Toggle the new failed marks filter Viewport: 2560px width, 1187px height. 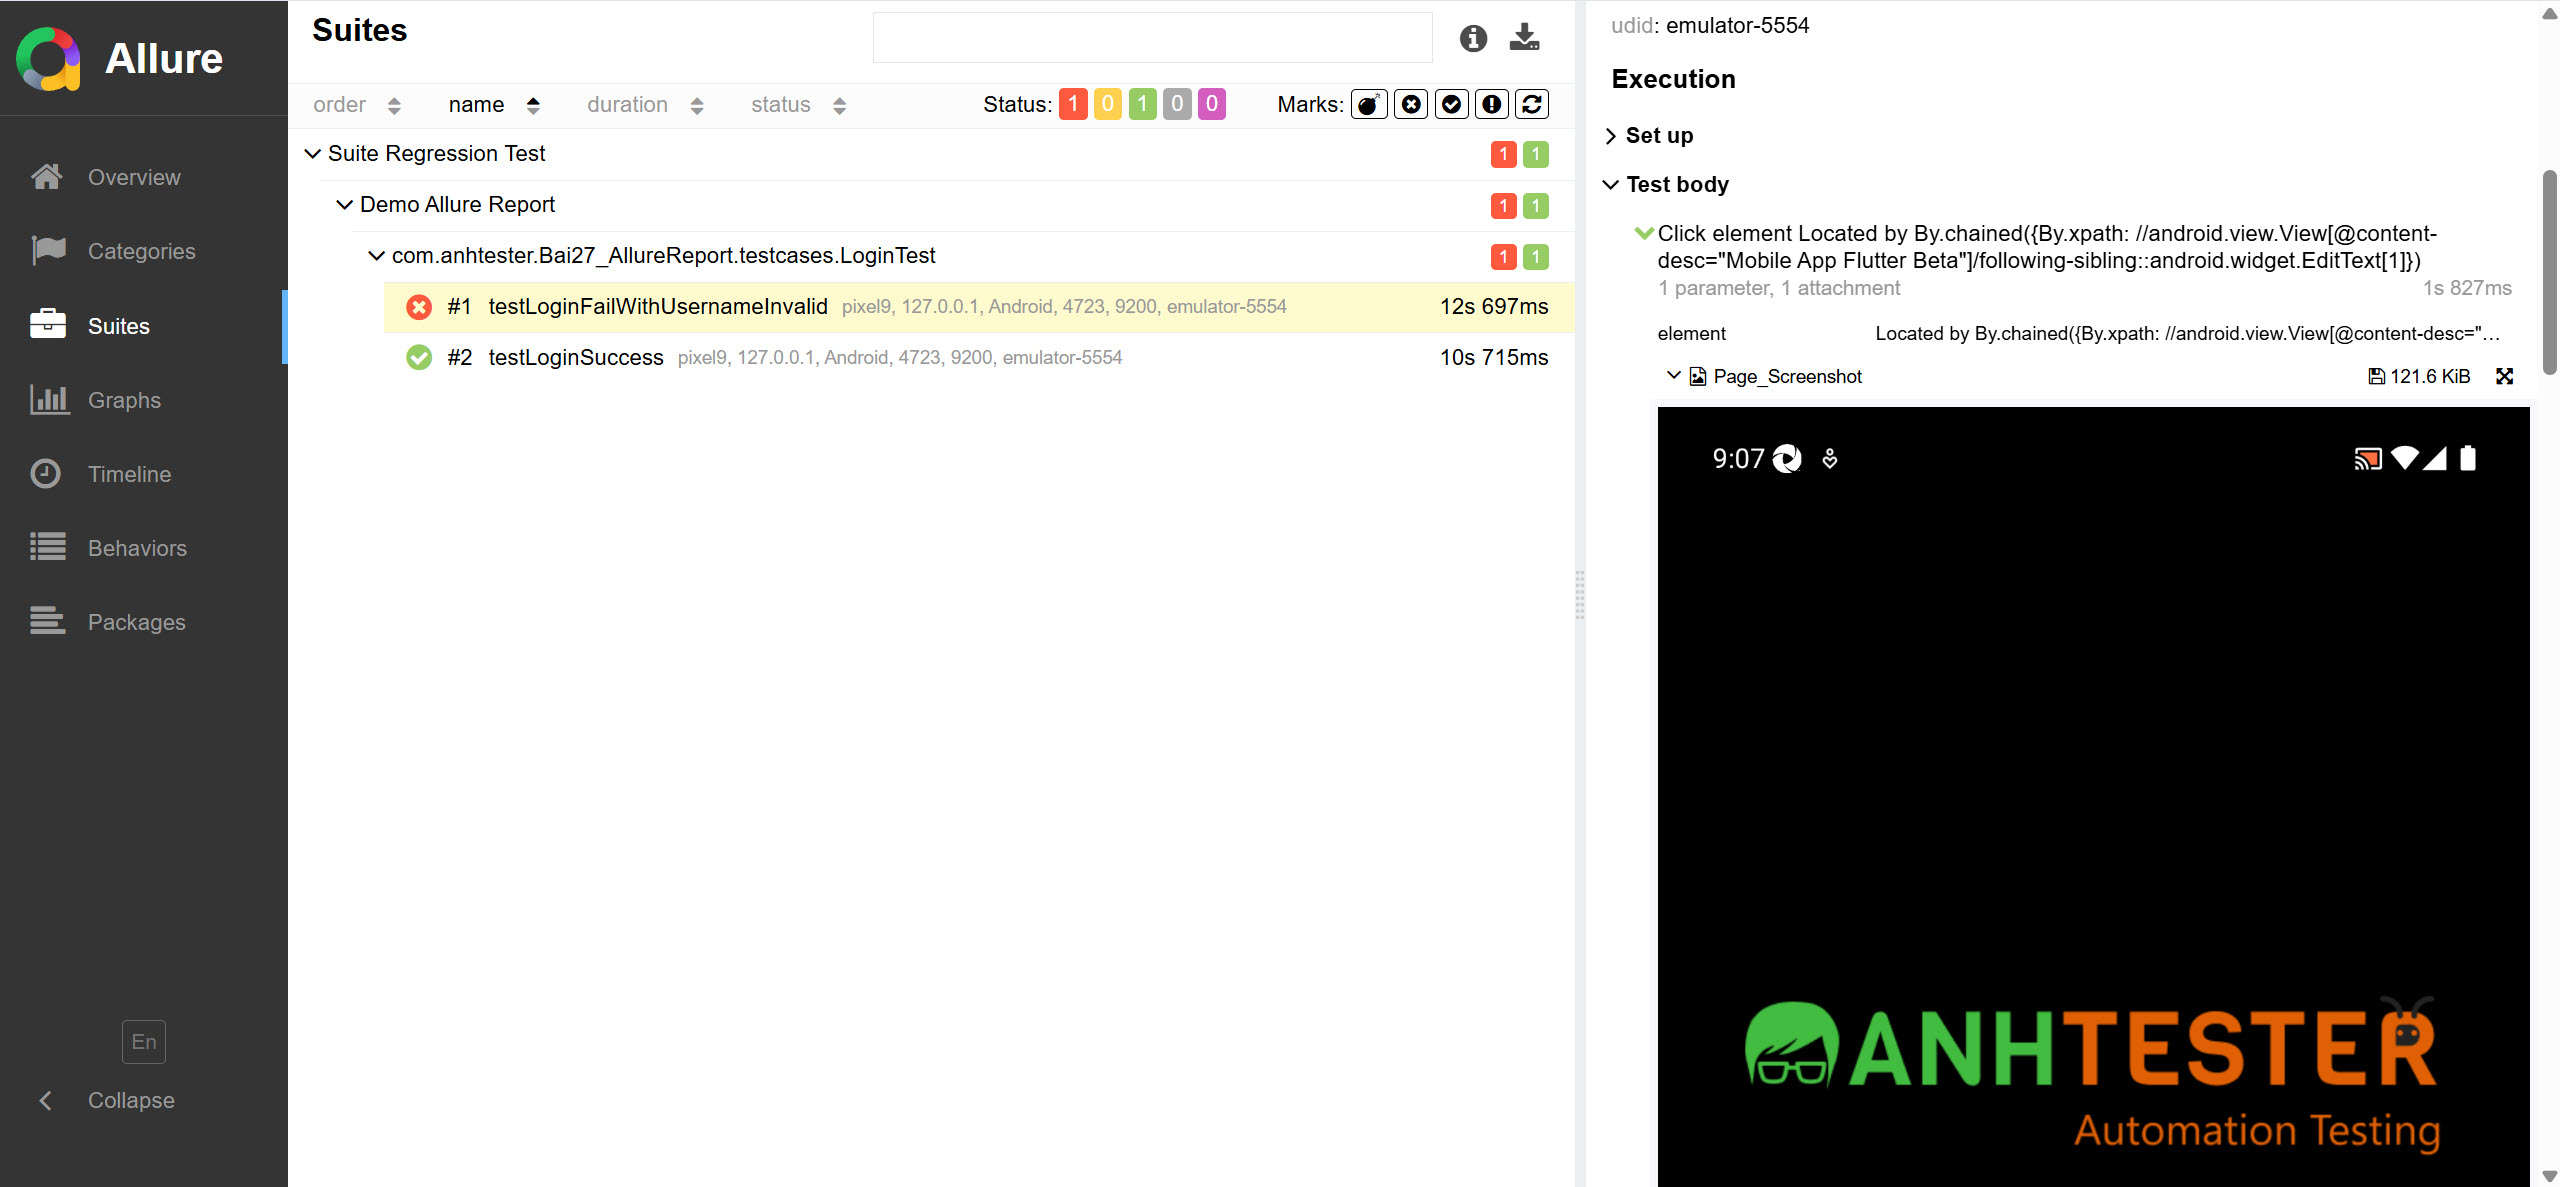pos(1411,104)
